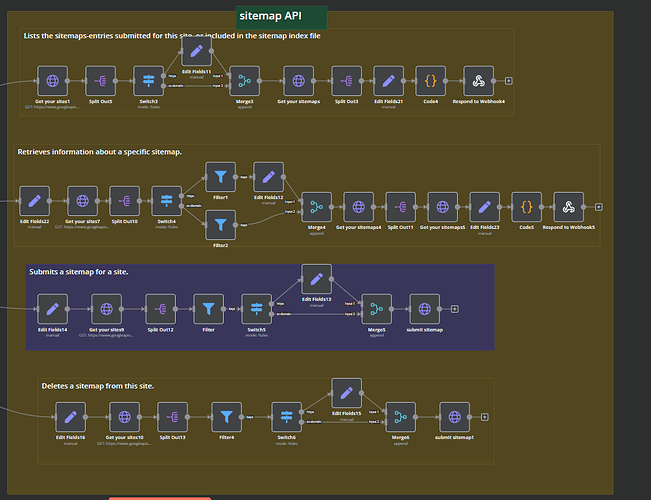Image resolution: width=651 pixels, height=500 pixels.
Task: Click the Get your sitemaps5 node
Action: tap(443, 207)
